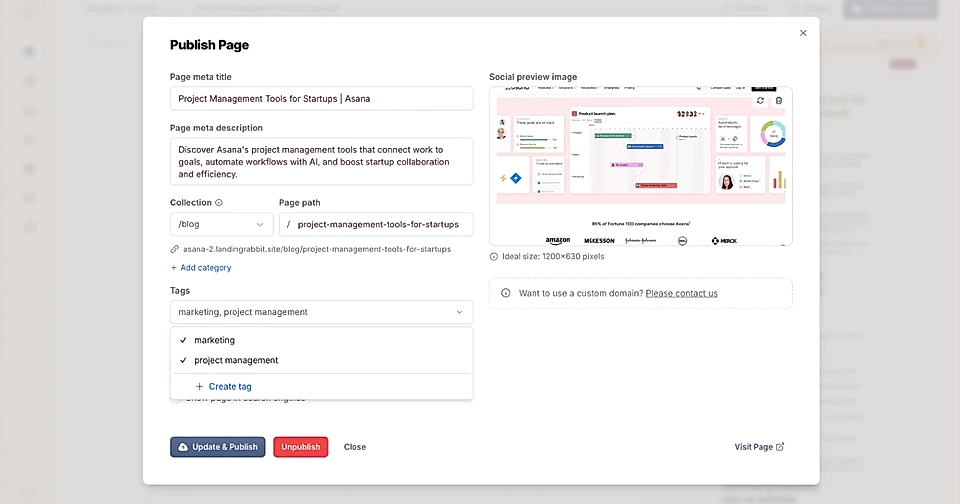
Task: Click the link icon beside page URL
Action: click(x=174, y=249)
